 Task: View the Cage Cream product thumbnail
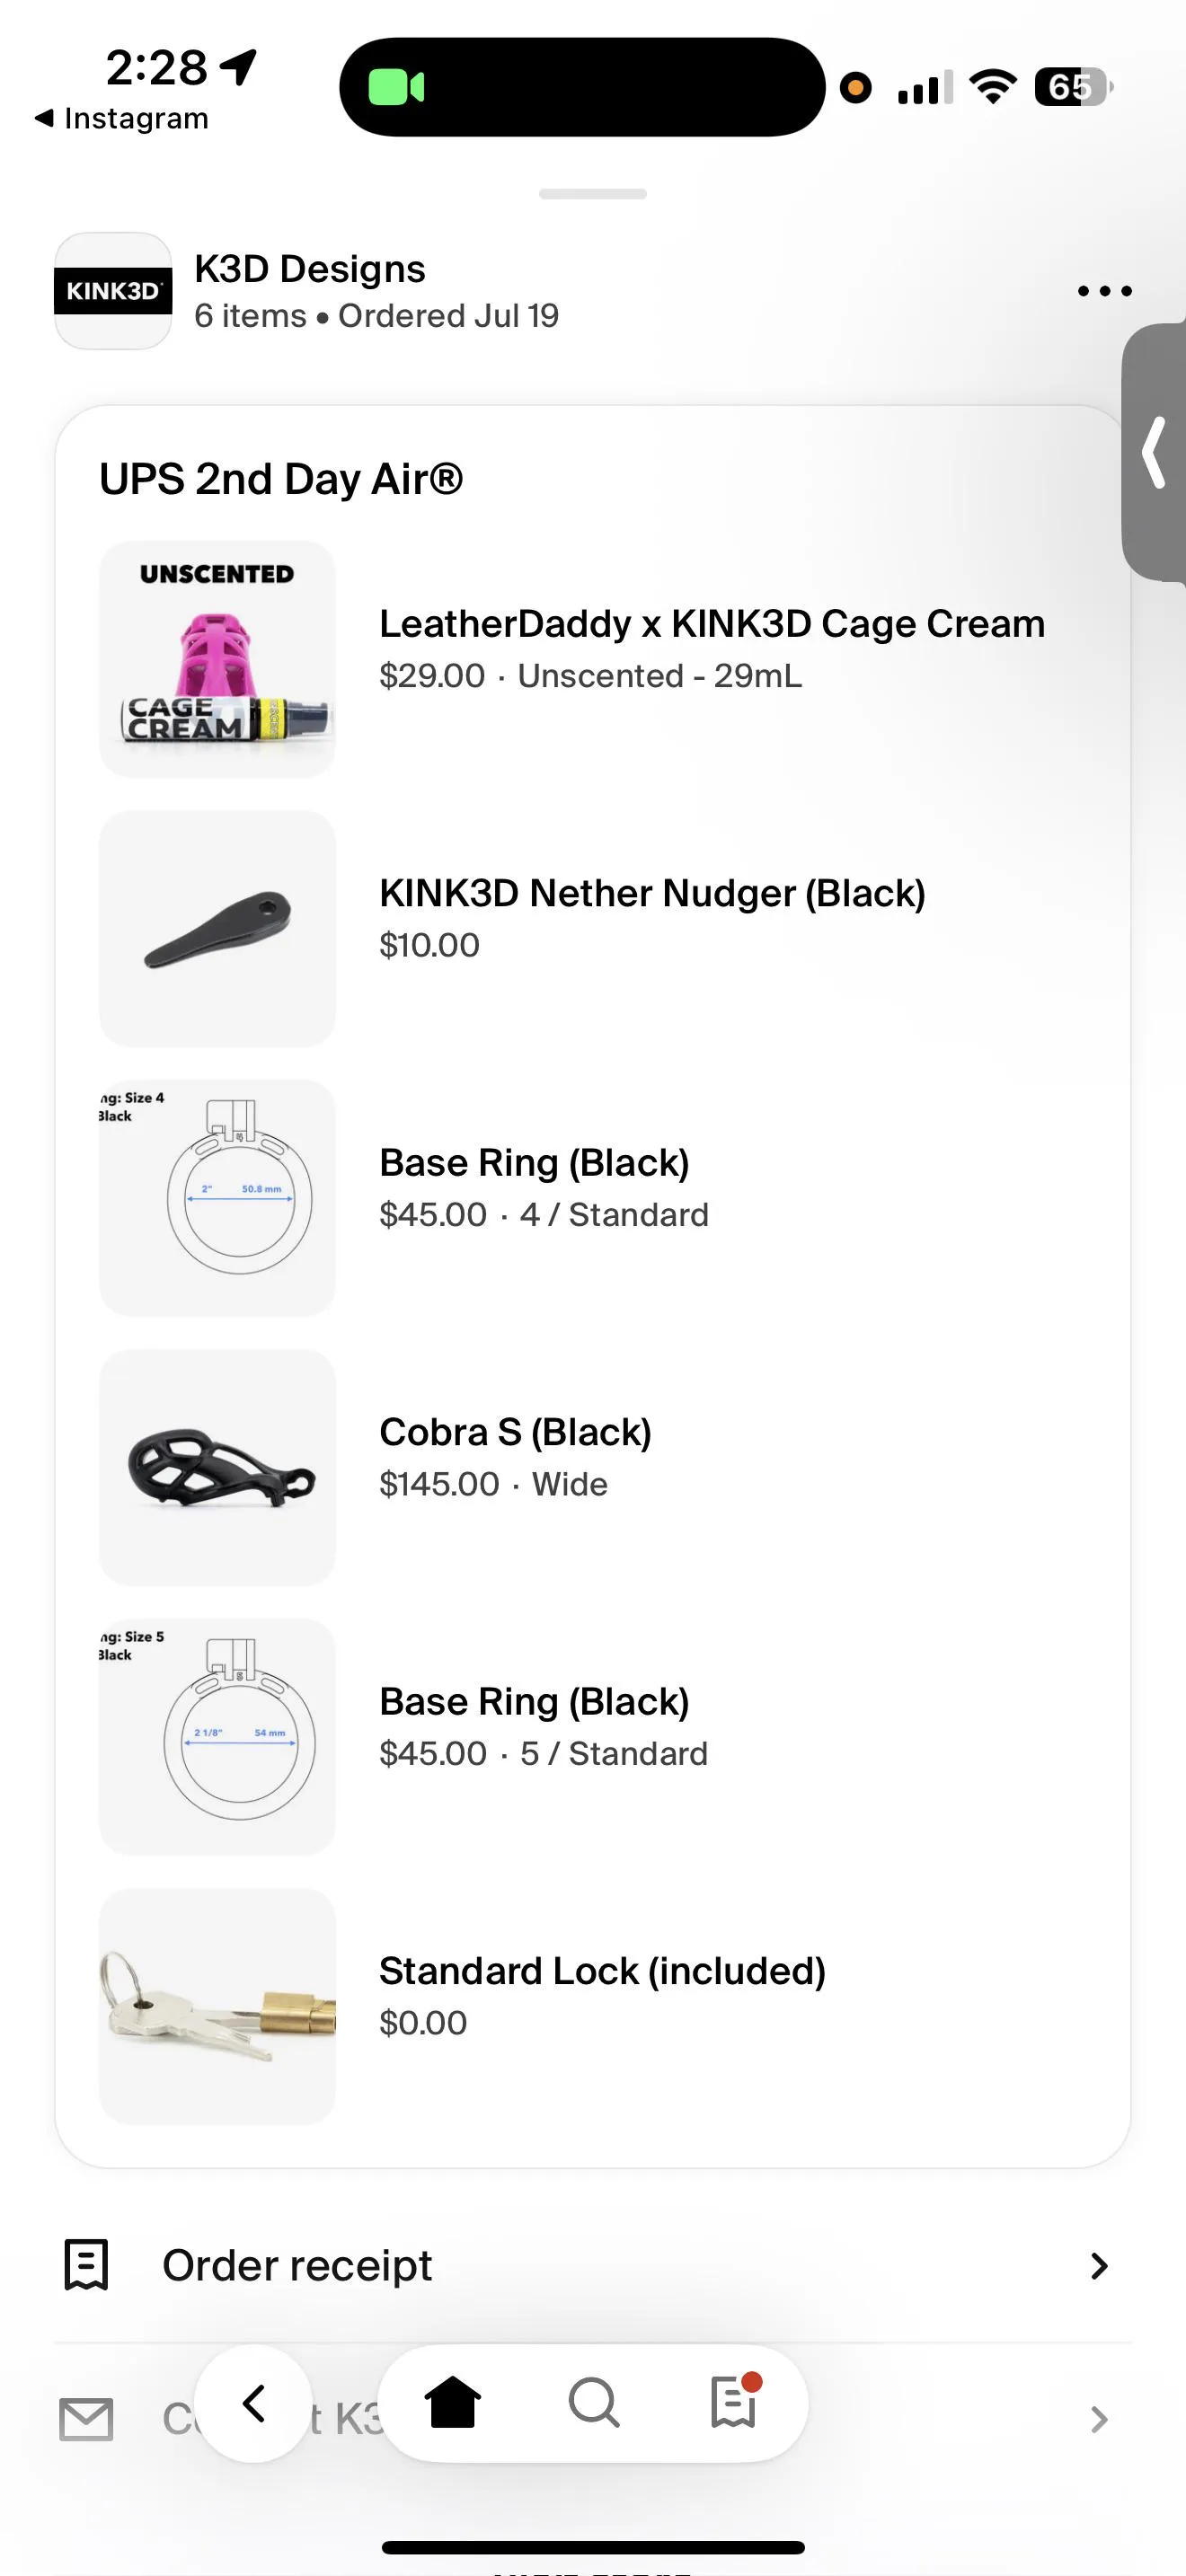(217, 659)
